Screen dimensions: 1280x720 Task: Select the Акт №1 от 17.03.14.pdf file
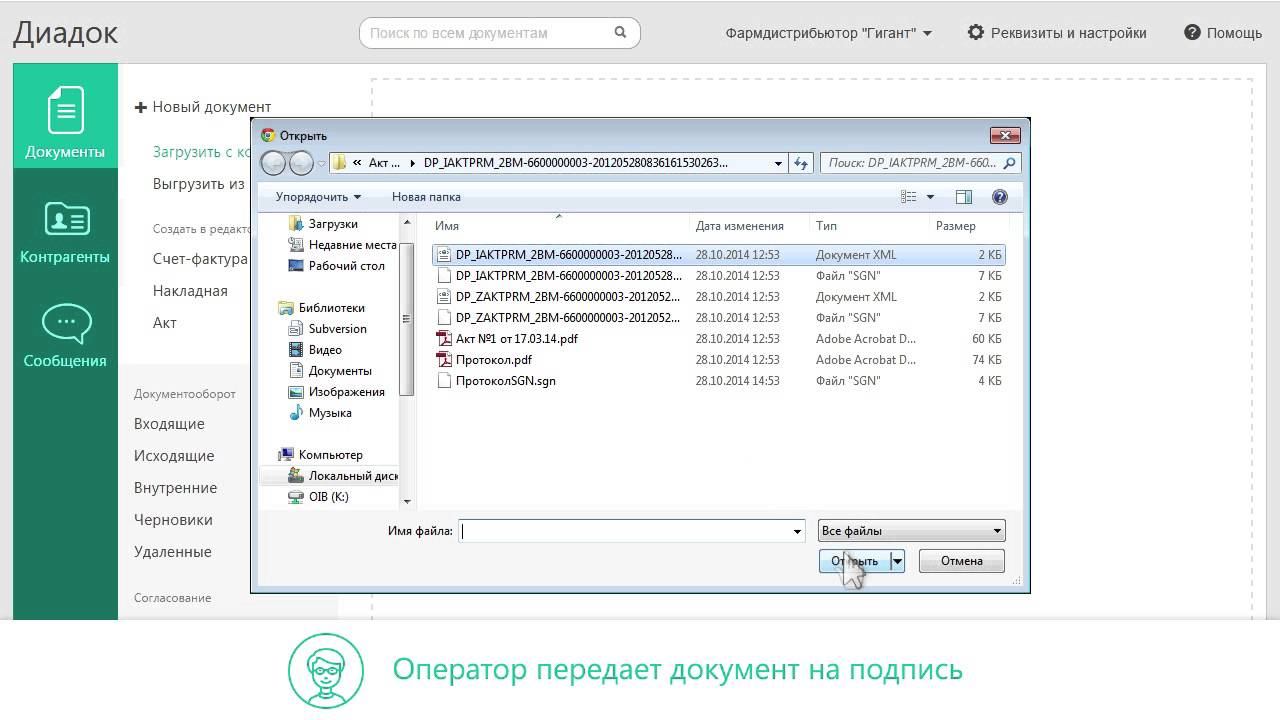(719, 339)
